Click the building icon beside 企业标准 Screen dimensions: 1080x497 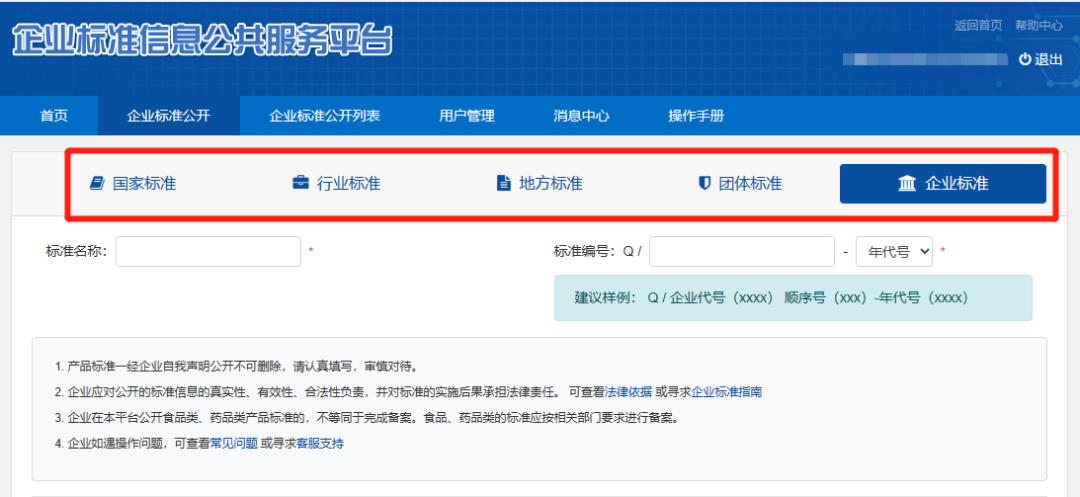point(907,184)
